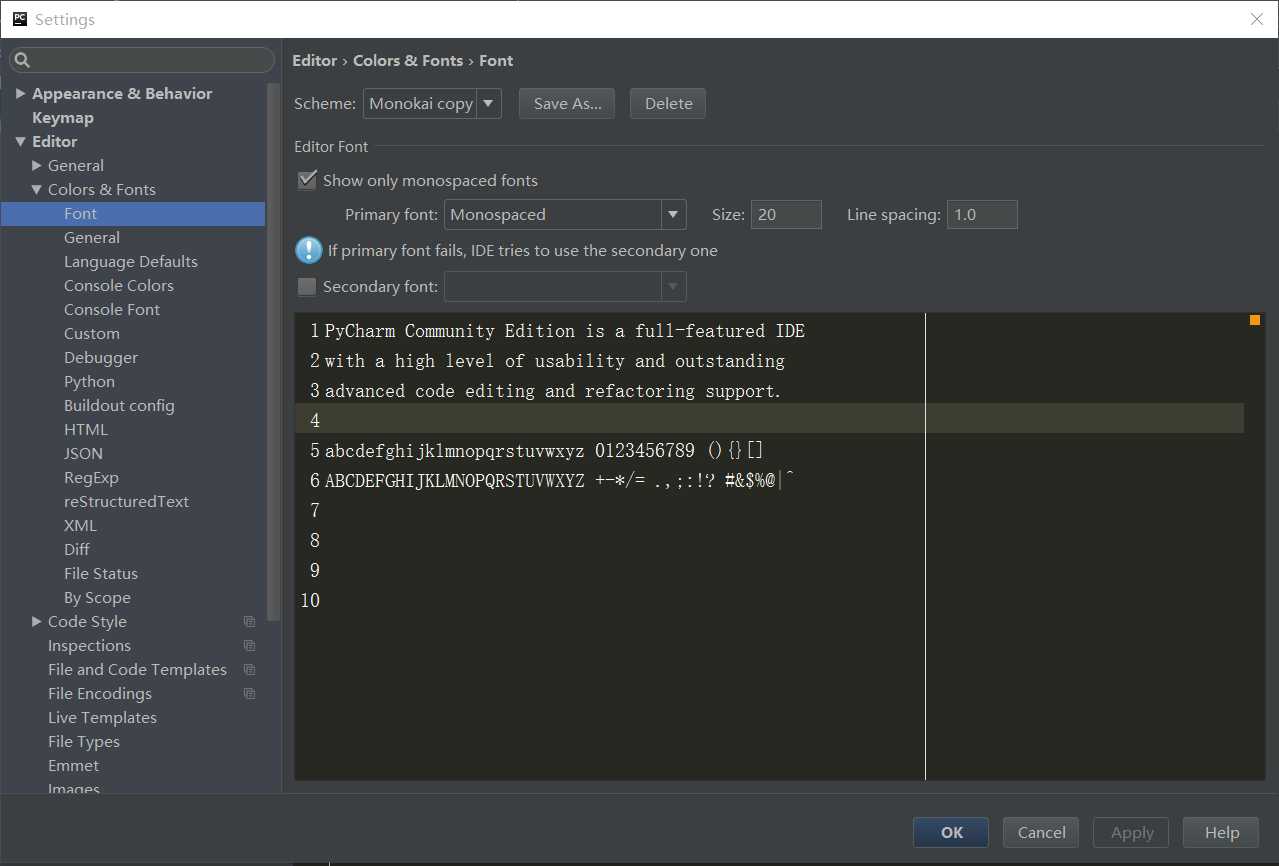The image size is (1279, 866).
Task: Open File and Code Templates page
Action: (137, 670)
